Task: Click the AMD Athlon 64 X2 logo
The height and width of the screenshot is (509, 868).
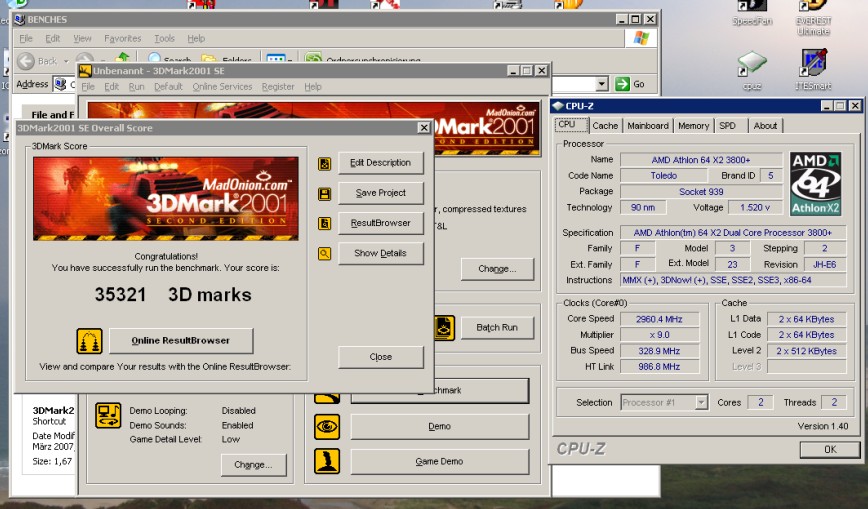Action: pyautogui.click(x=815, y=184)
